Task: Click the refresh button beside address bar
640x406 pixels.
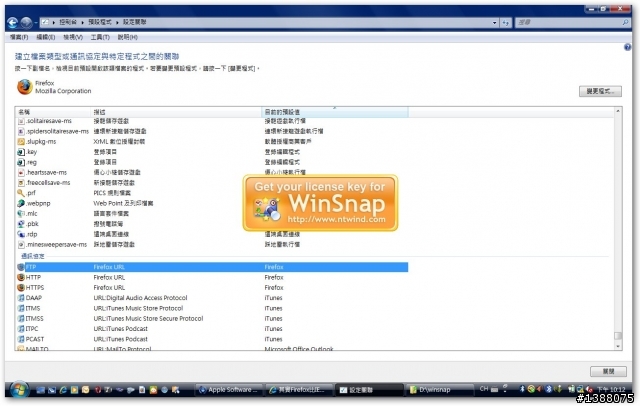Action: click(506, 22)
